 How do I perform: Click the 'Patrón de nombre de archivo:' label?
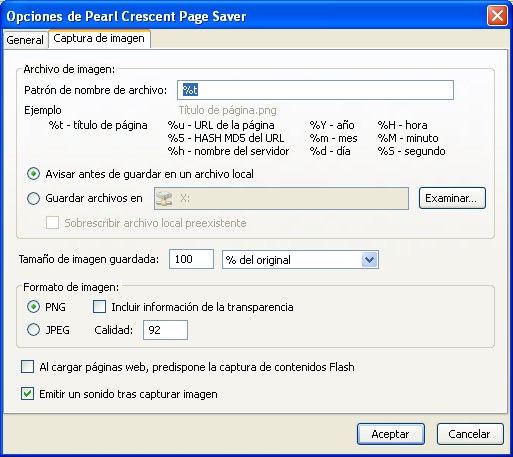click(x=95, y=90)
